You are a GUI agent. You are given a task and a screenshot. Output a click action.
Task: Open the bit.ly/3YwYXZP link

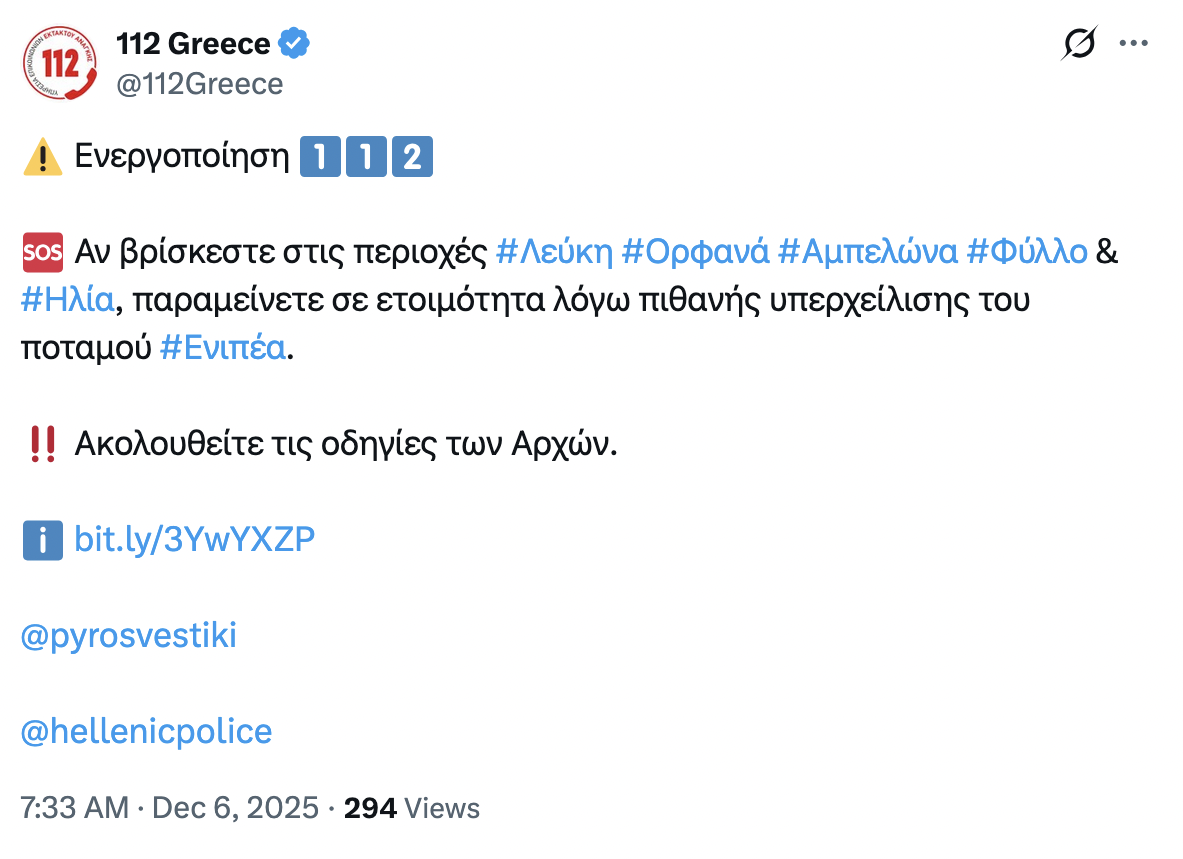pos(195,540)
